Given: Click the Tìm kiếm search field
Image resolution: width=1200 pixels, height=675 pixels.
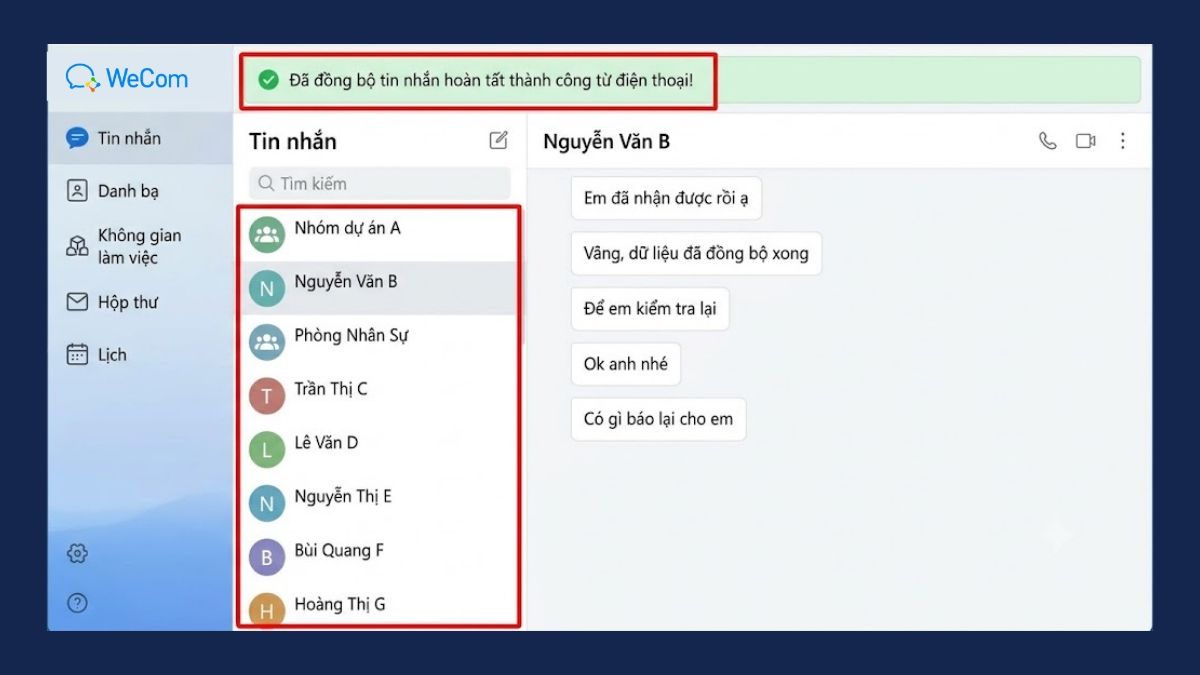Looking at the screenshot, I should [380, 183].
